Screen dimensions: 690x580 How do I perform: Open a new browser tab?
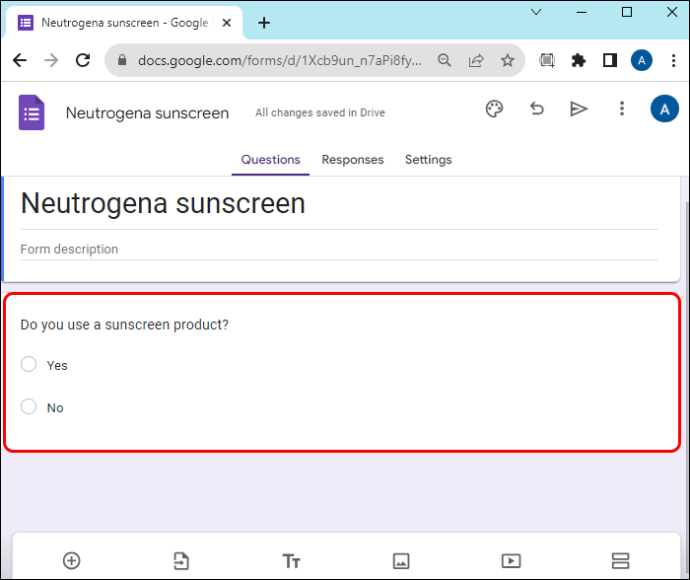[264, 22]
